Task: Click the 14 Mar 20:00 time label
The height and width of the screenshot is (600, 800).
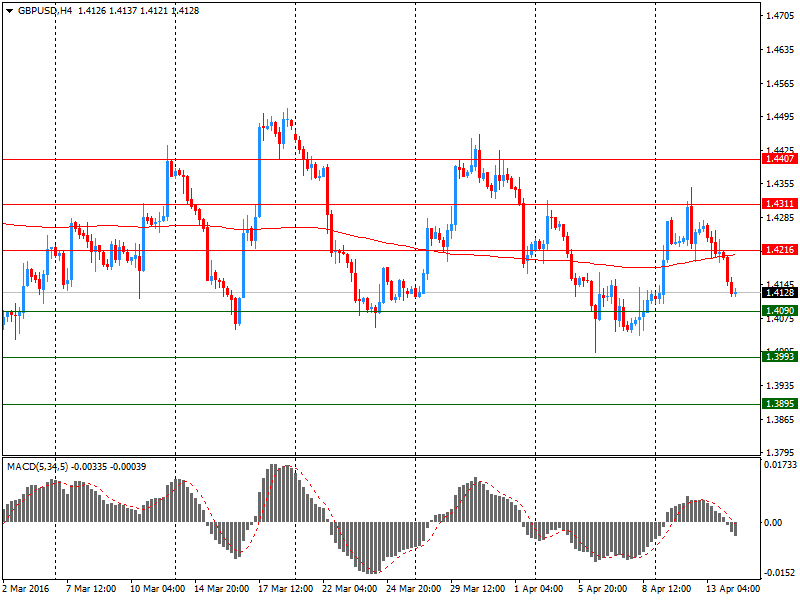Action: (x=221, y=589)
